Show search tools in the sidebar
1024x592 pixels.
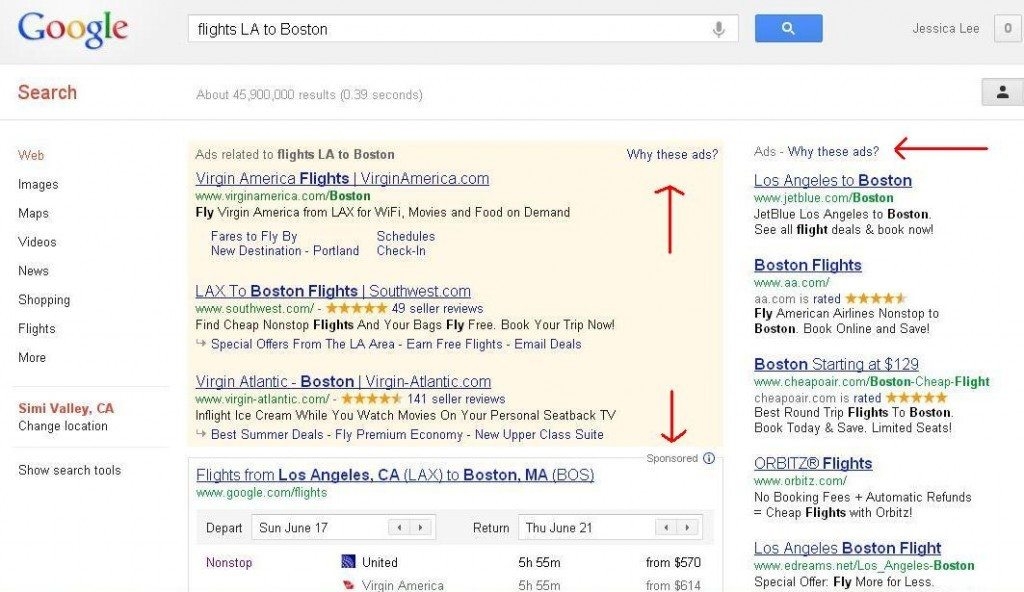[x=69, y=470]
